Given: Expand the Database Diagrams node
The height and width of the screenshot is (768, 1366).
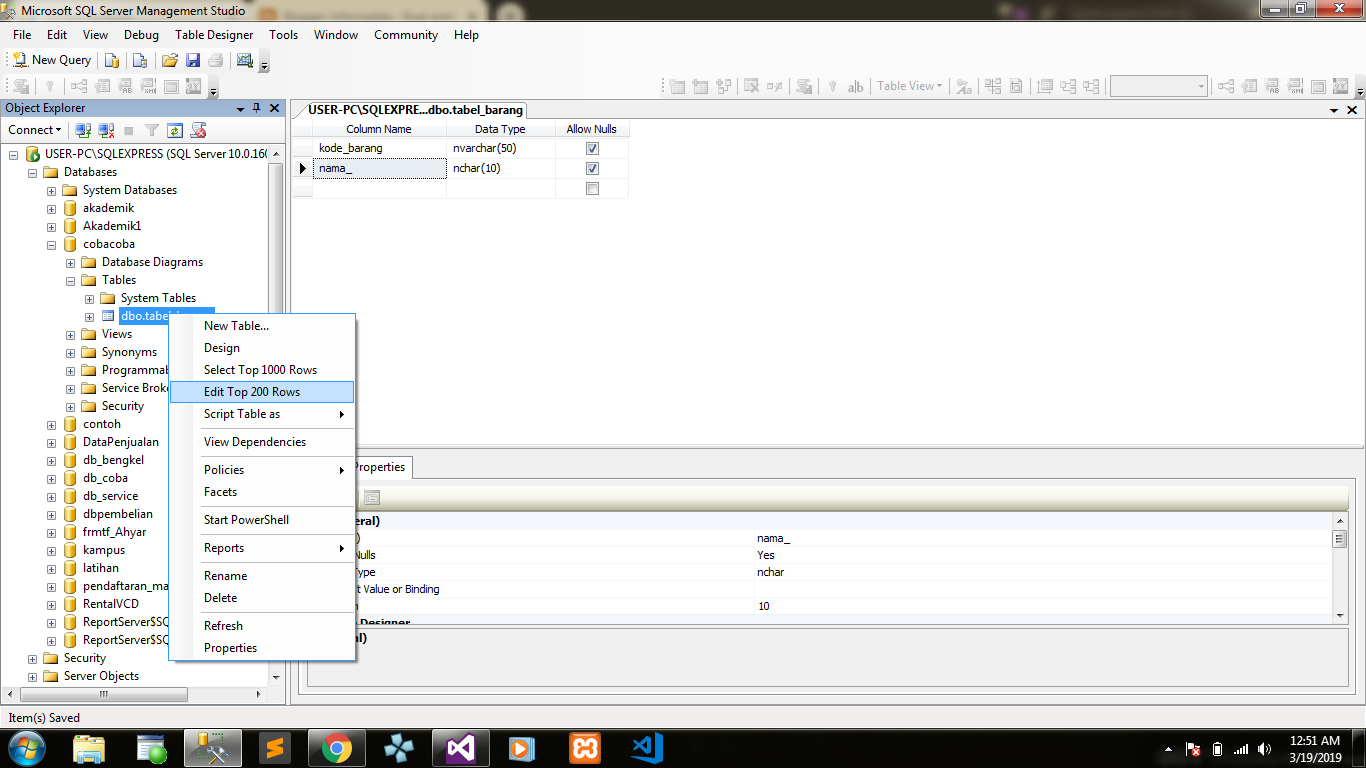Looking at the screenshot, I should coord(70,262).
